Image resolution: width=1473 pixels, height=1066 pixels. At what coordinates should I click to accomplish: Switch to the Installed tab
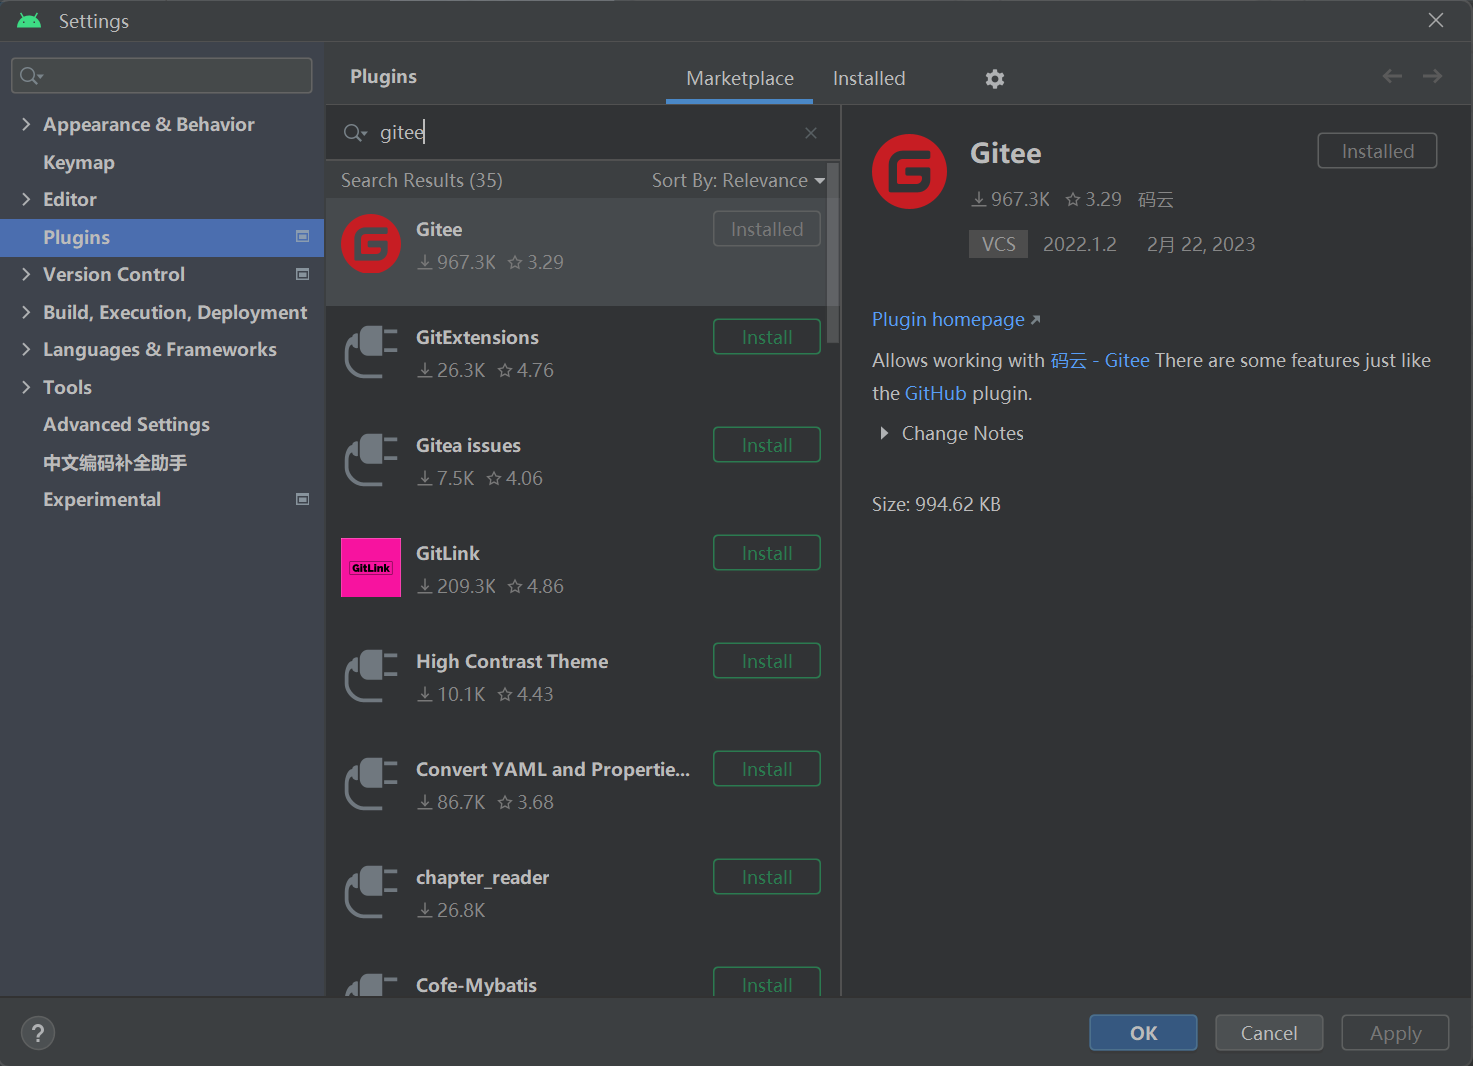click(869, 78)
